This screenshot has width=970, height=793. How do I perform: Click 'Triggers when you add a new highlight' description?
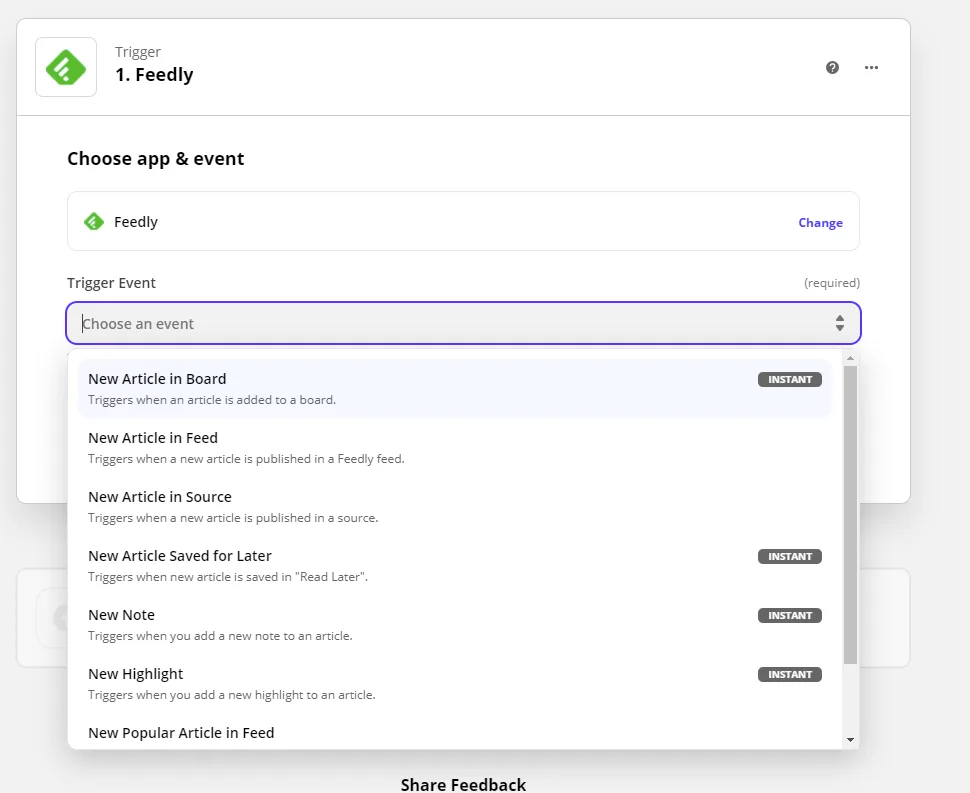coord(231,695)
